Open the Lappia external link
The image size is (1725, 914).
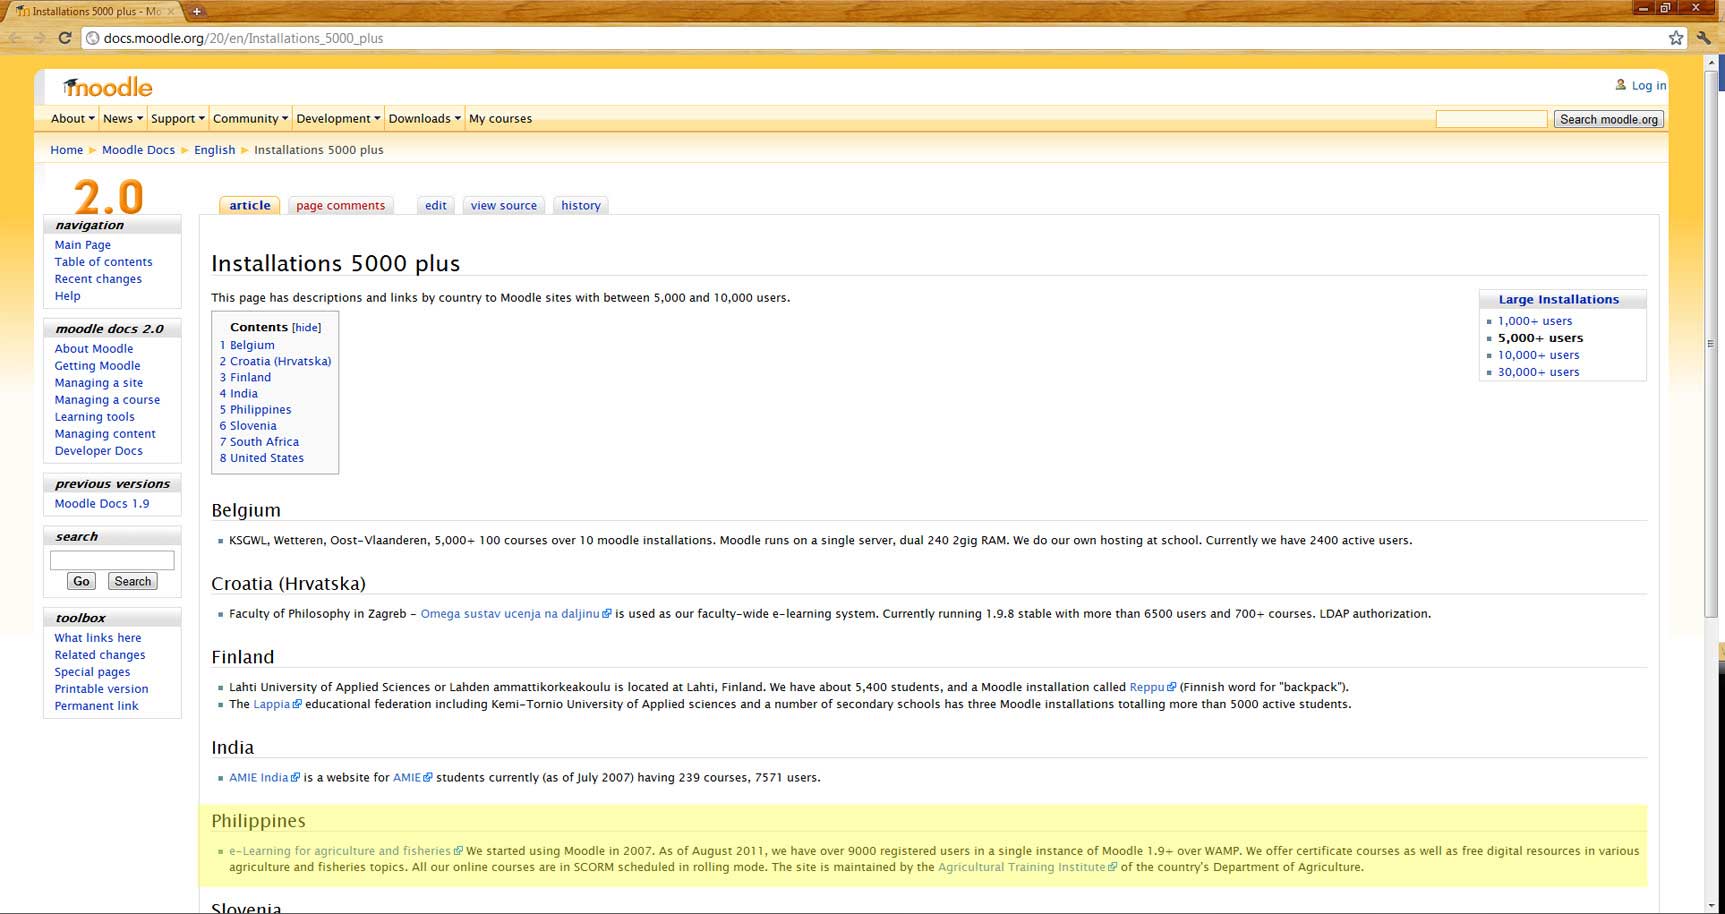[277, 704]
